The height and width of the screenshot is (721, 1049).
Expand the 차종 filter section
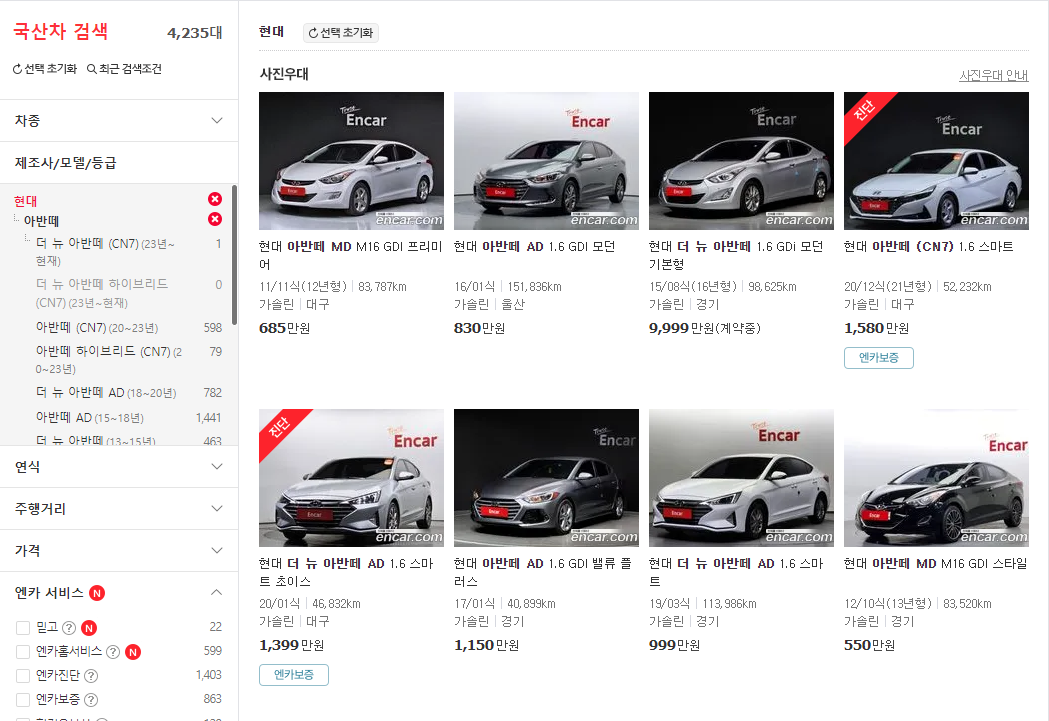click(x=119, y=120)
